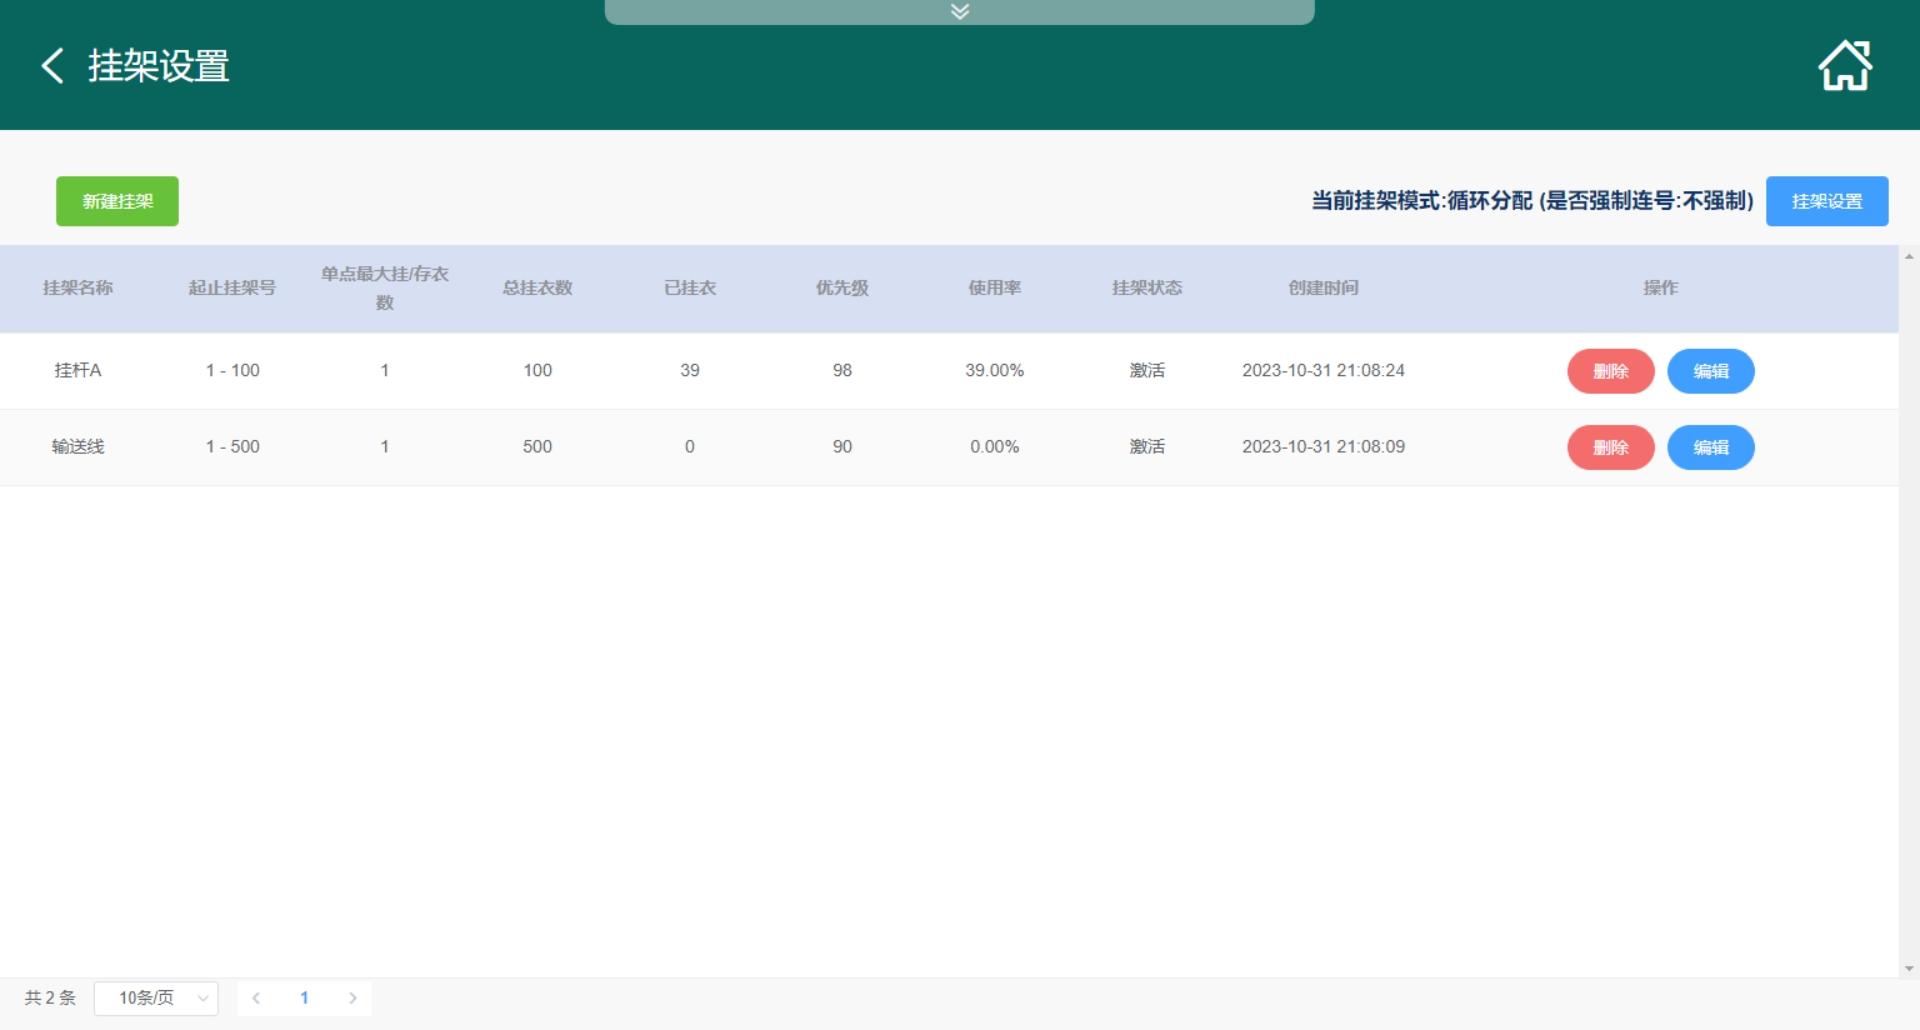The image size is (1920, 1030).
Task: Go to previous page arrow
Action: pos(256,998)
